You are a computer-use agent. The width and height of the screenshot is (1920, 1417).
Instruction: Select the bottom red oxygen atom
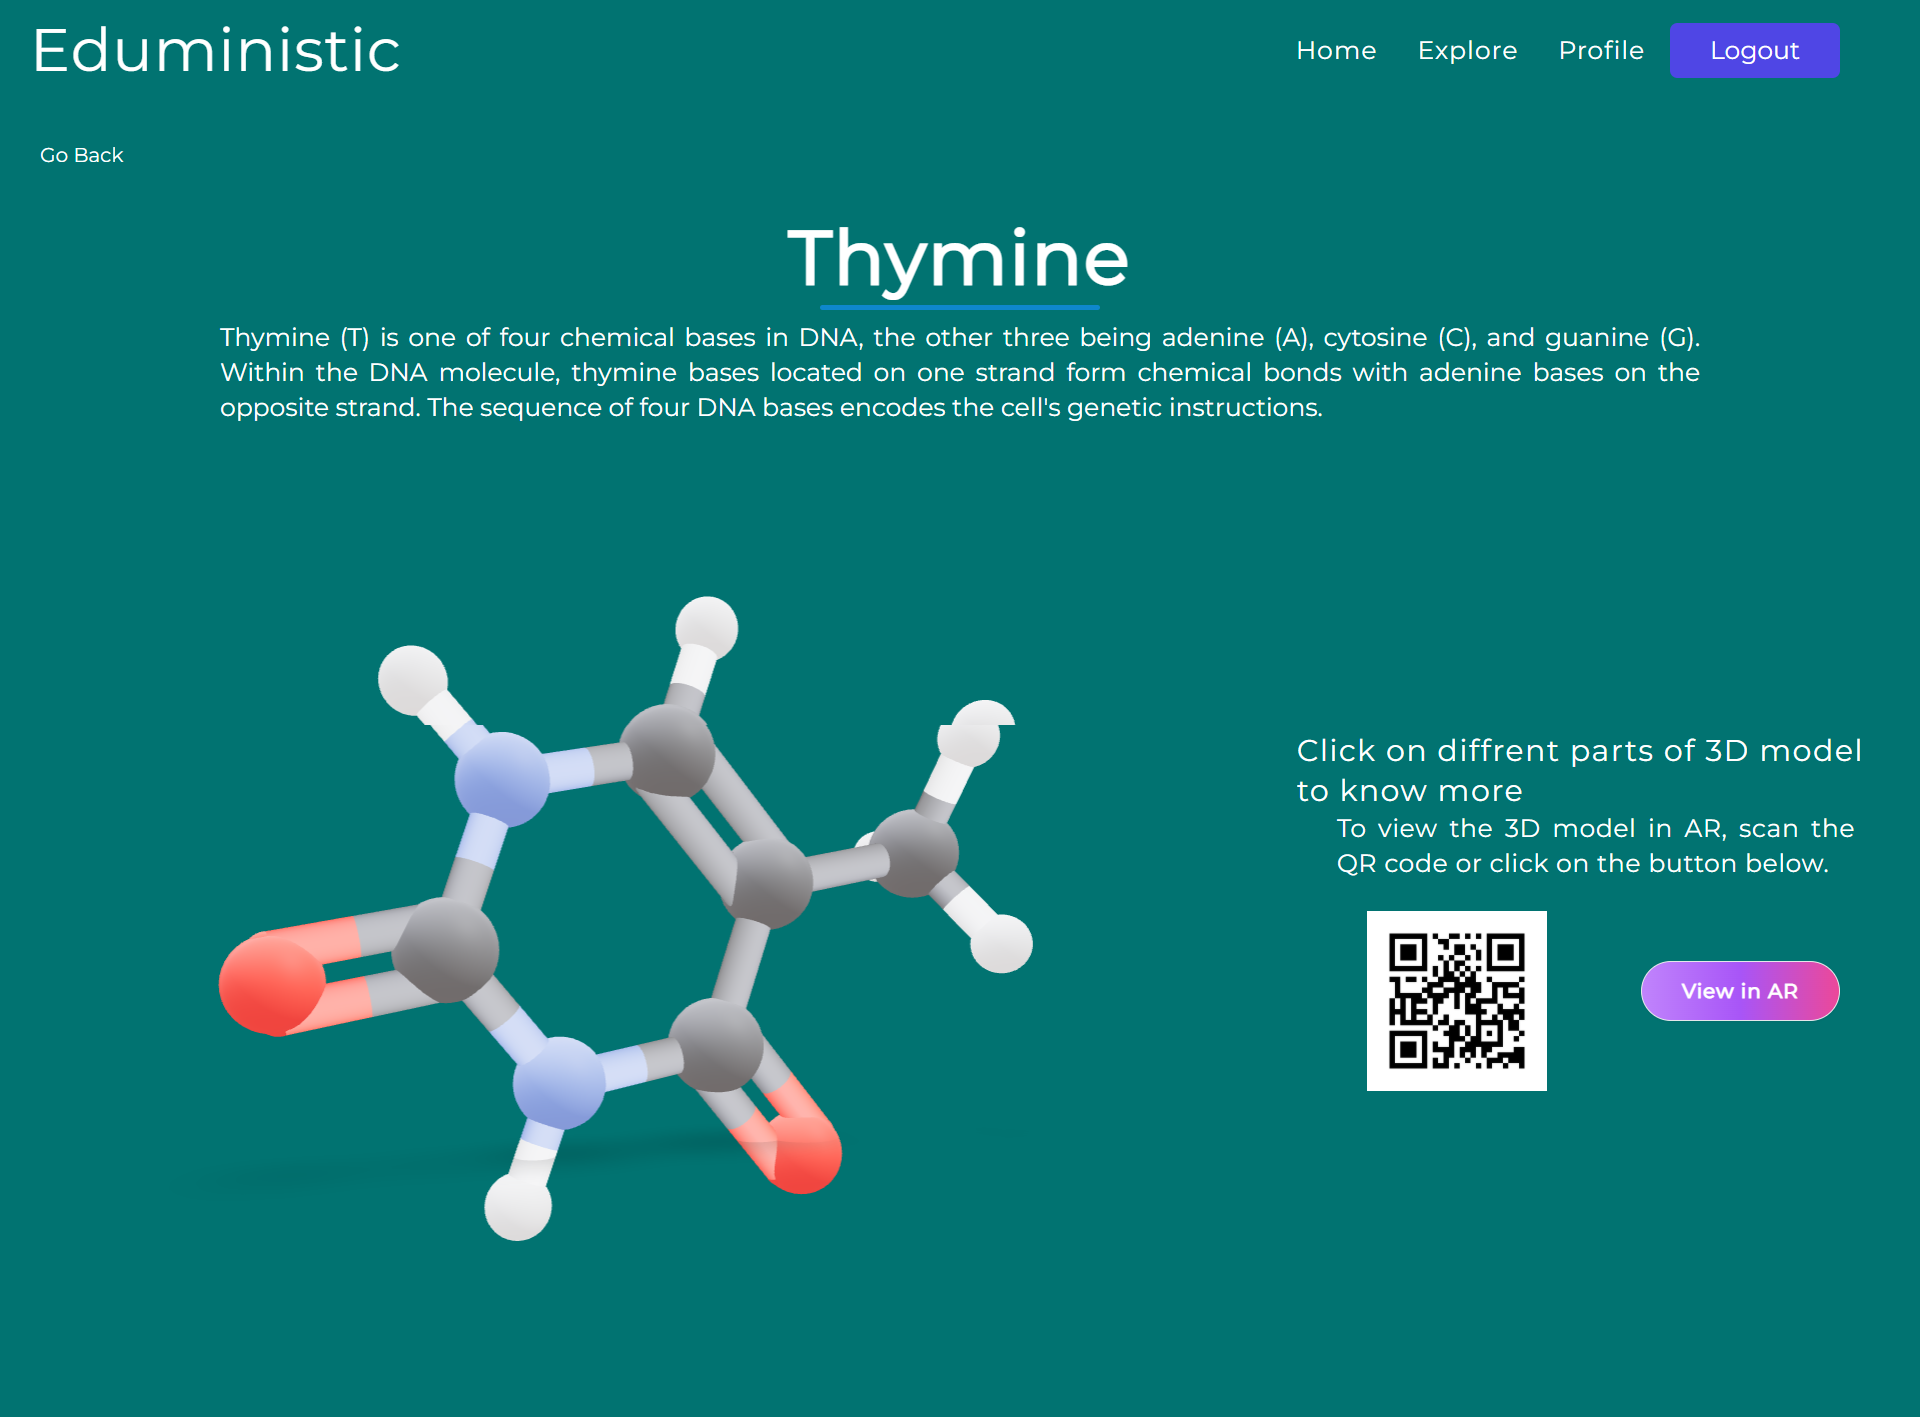806,1155
